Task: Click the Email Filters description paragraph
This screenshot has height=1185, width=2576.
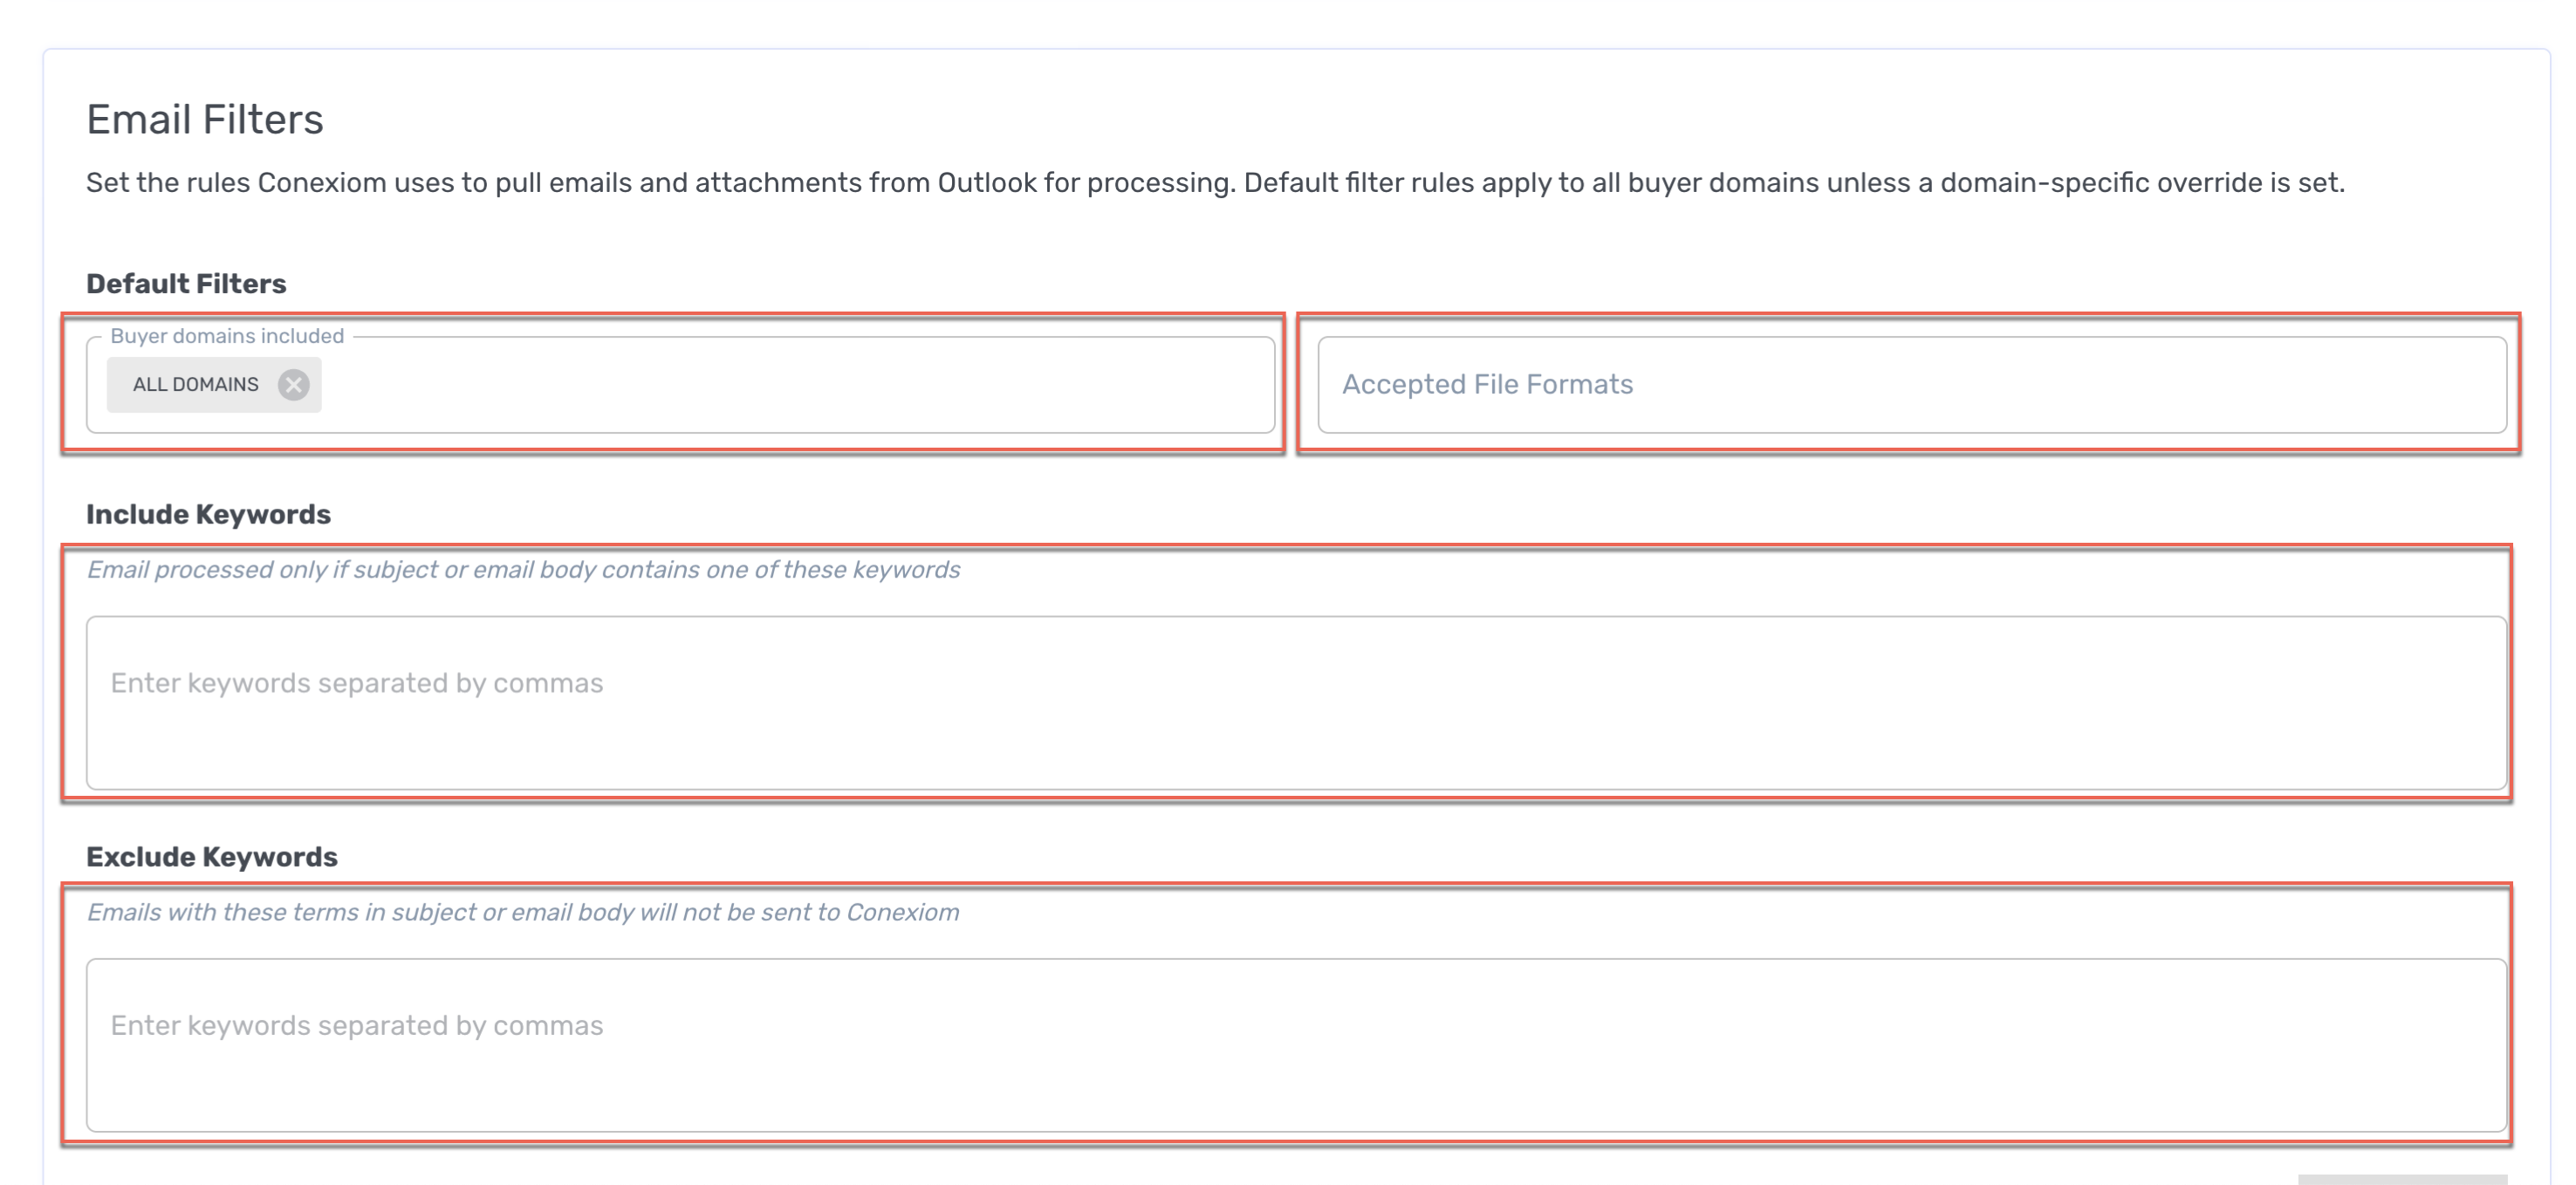Action: pyautogui.click(x=1215, y=183)
